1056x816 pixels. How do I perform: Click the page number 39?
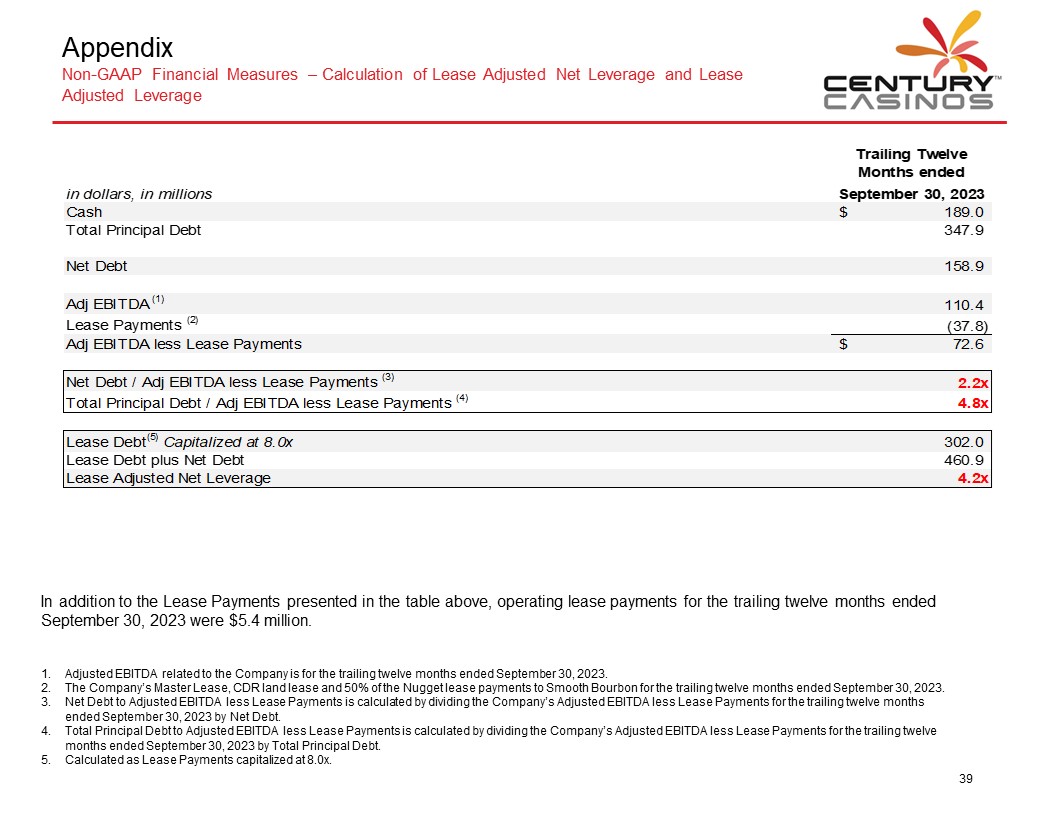point(966,778)
